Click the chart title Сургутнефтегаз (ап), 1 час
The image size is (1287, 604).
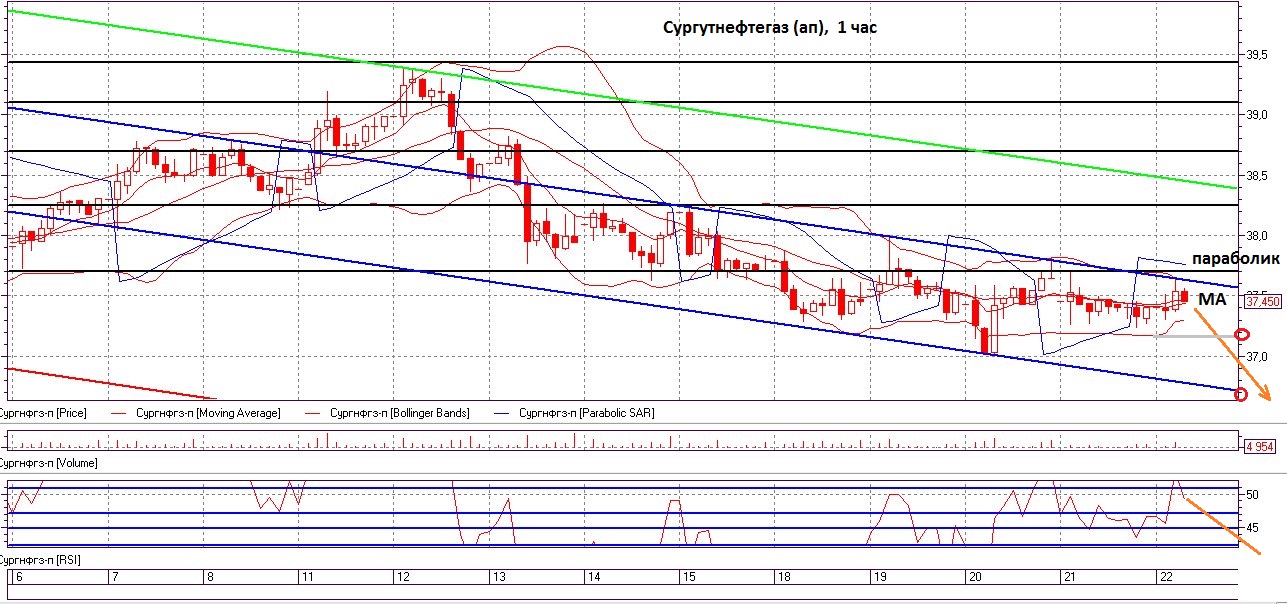click(x=769, y=28)
